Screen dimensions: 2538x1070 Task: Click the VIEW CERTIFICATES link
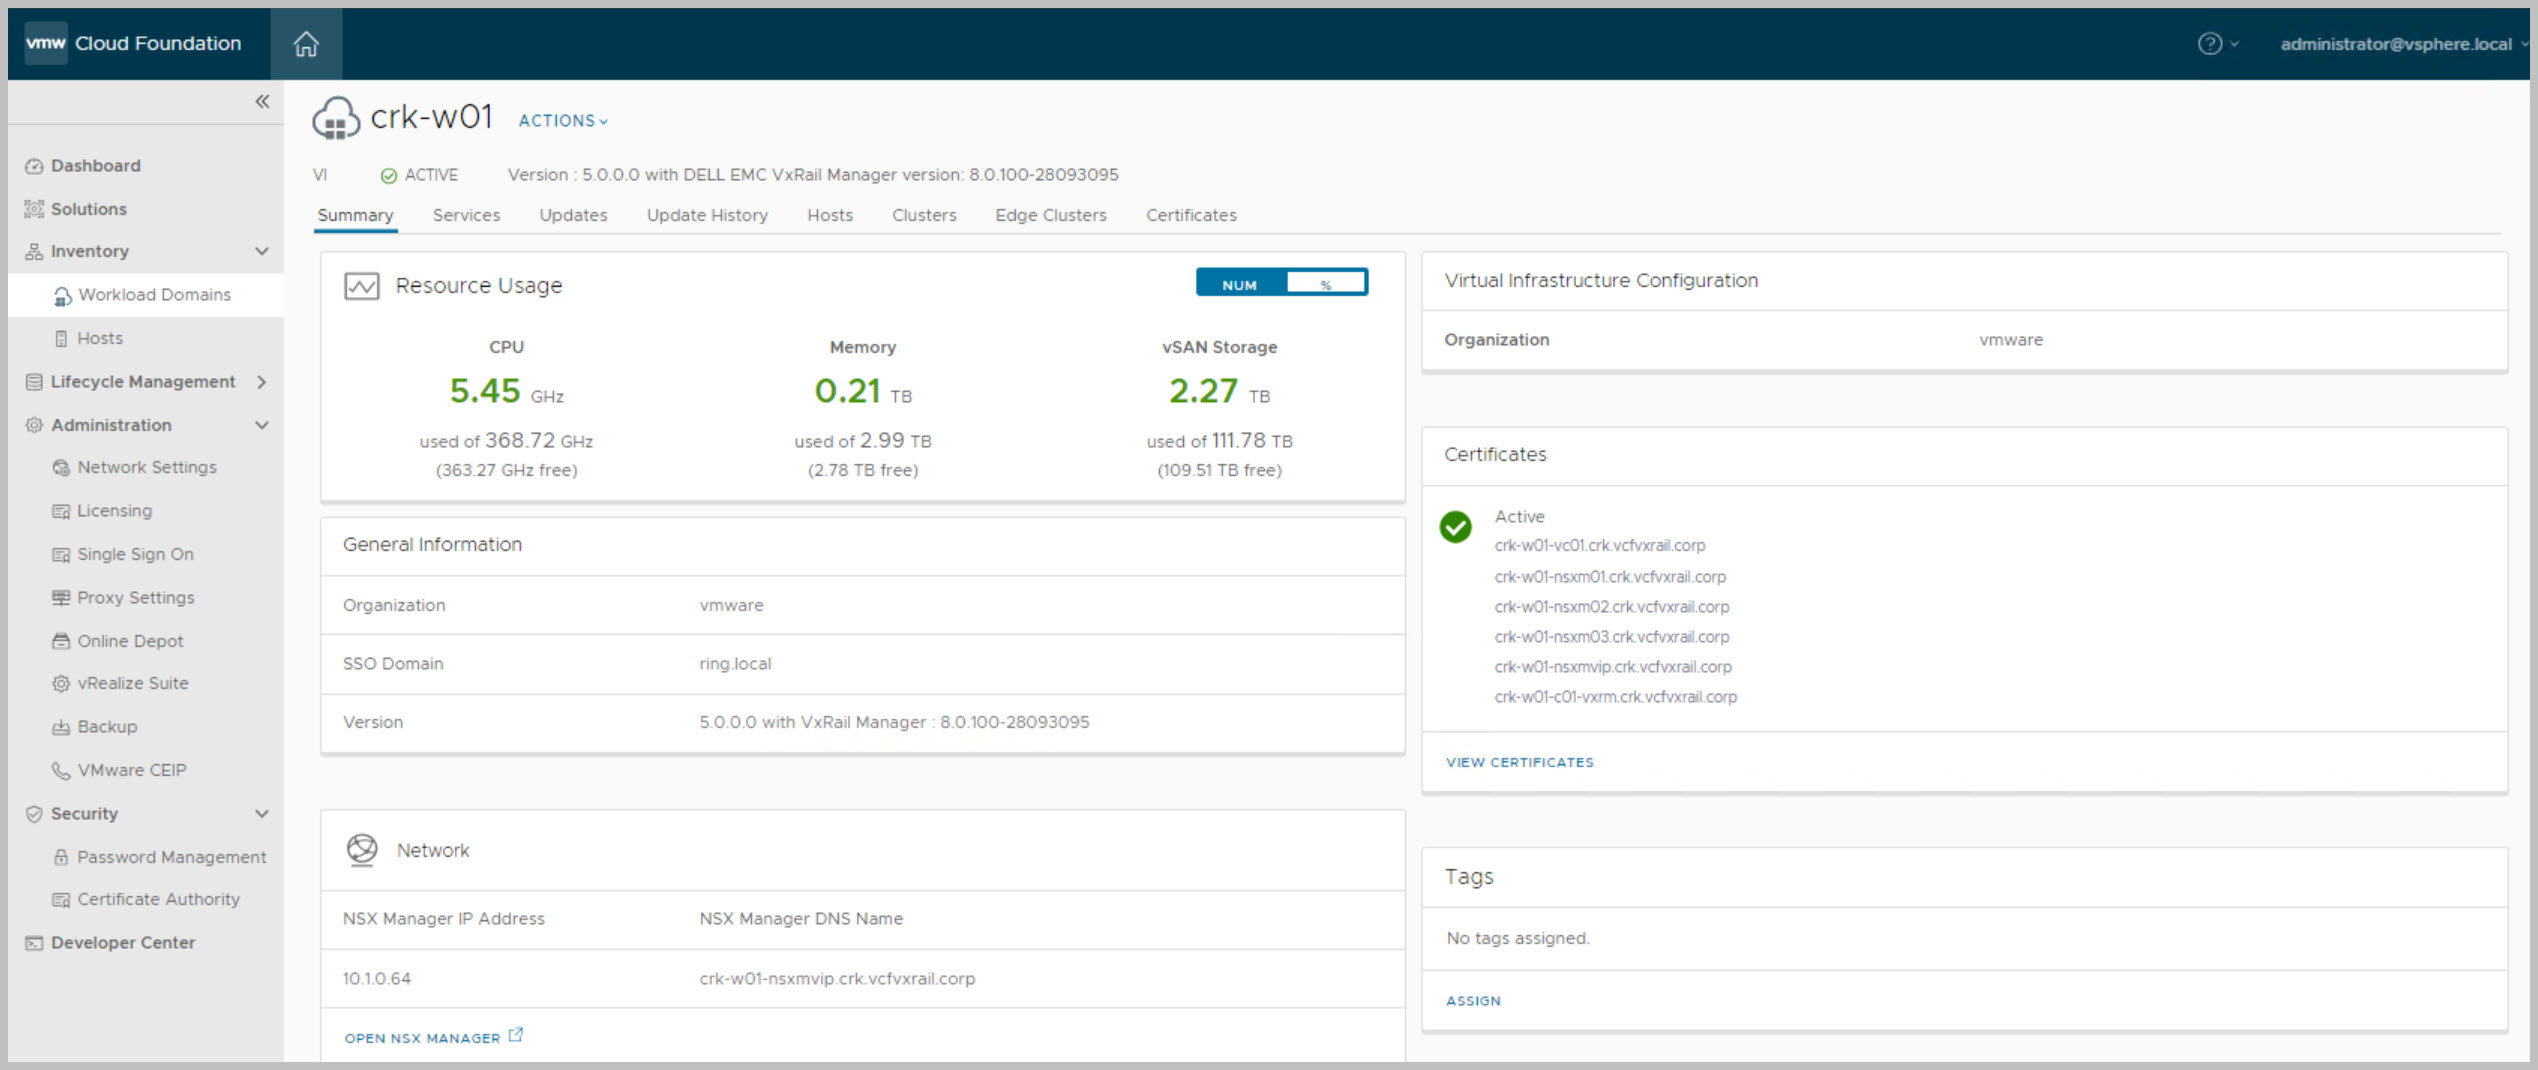1519,762
